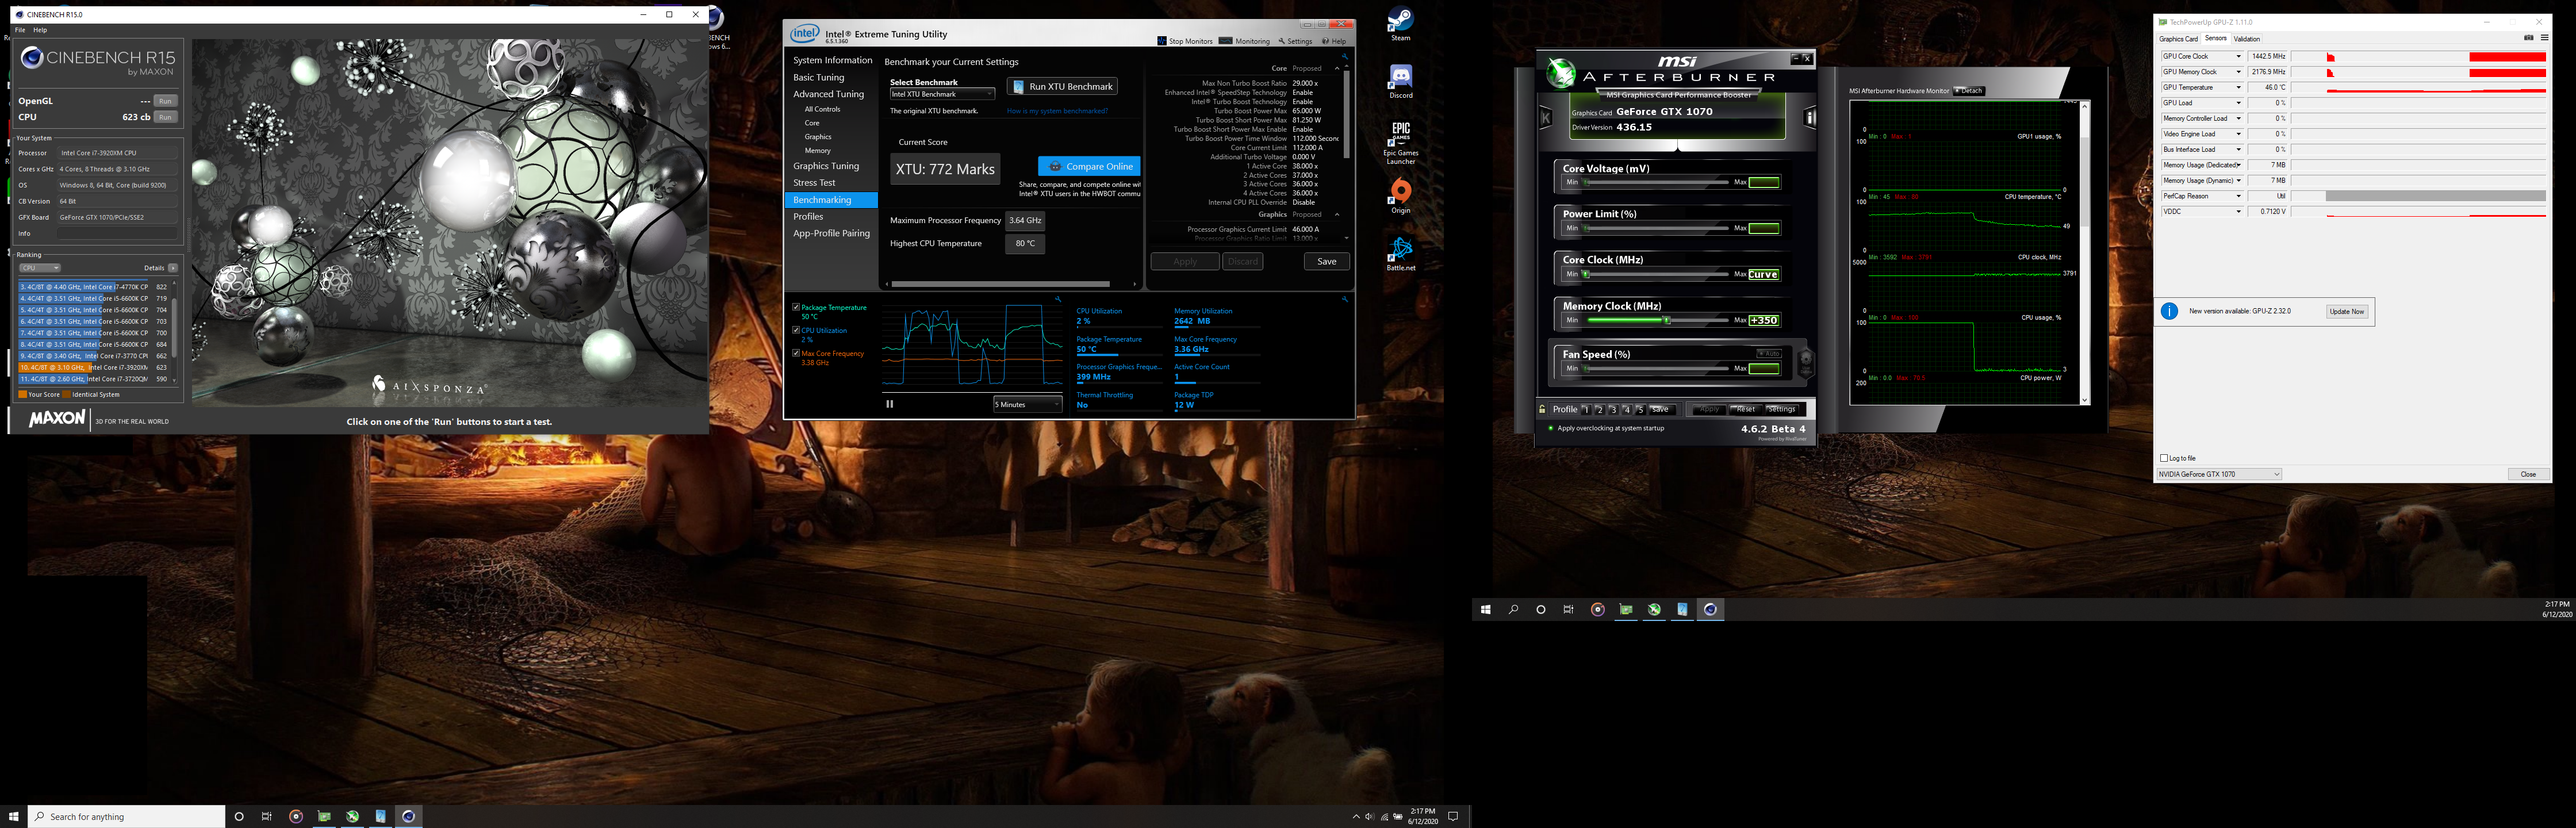Click wrench icon above XTU monitor stats
Viewport: 2576px width, 828px height.
click(1345, 298)
